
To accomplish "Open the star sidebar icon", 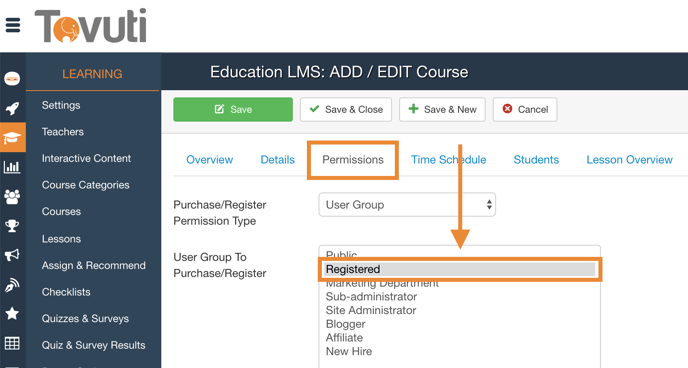I will pos(12,314).
